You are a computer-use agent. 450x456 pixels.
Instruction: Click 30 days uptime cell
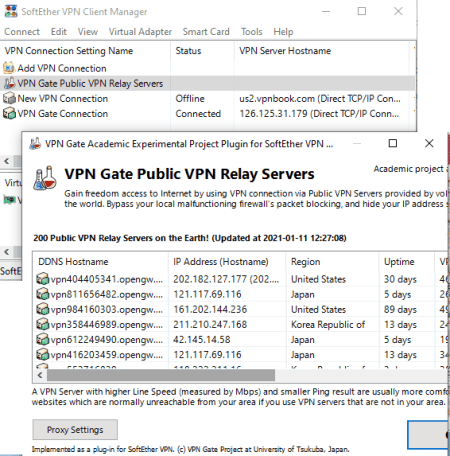tap(400, 279)
